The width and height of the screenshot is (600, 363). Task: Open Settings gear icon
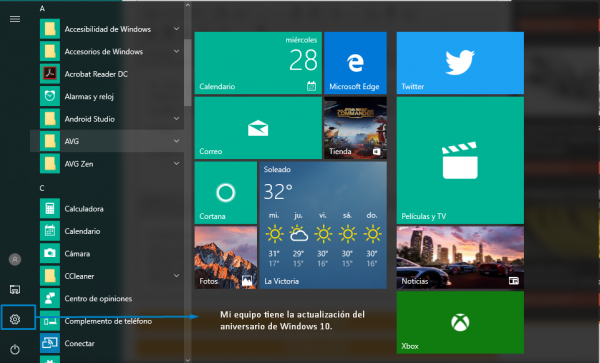coord(15,319)
